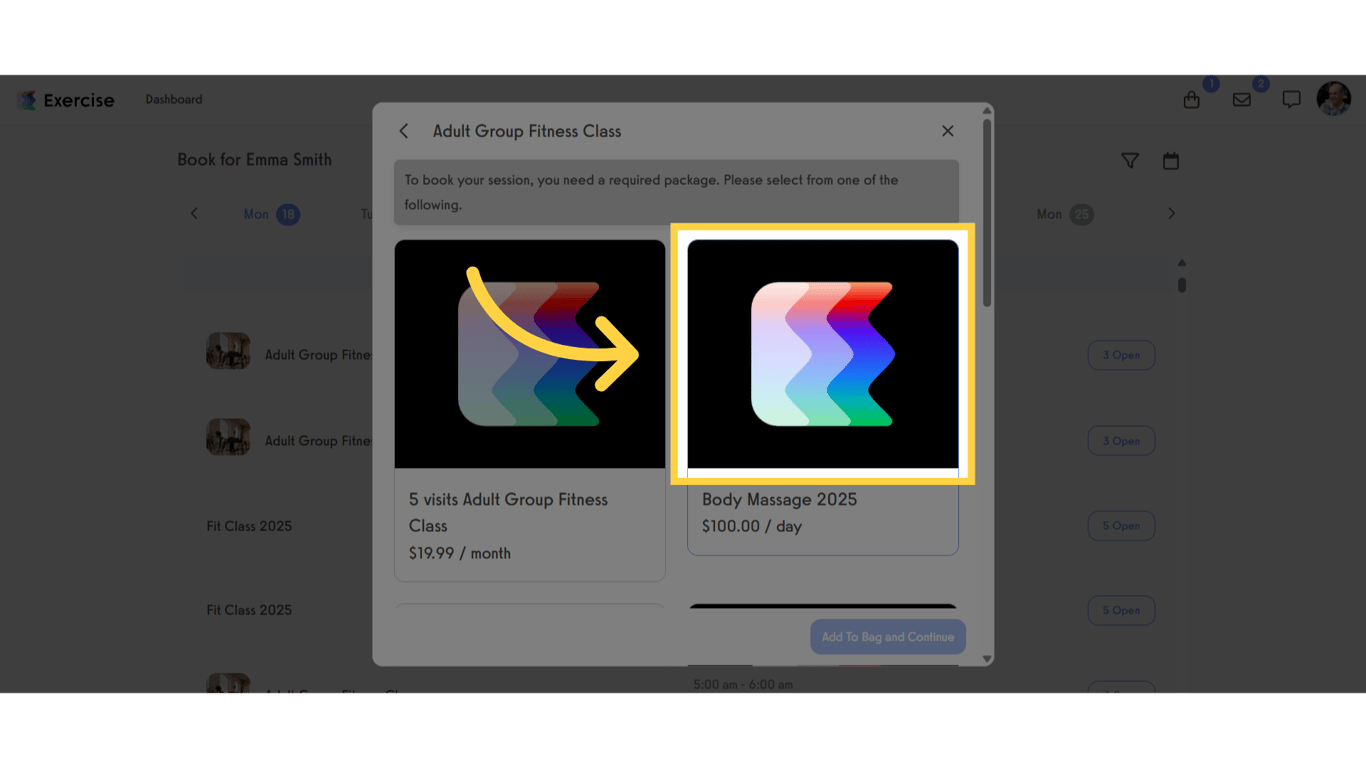The width and height of the screenshot is (1366, 768).
Task: Click the modal scrollbar down arrow
Action: 987,659
